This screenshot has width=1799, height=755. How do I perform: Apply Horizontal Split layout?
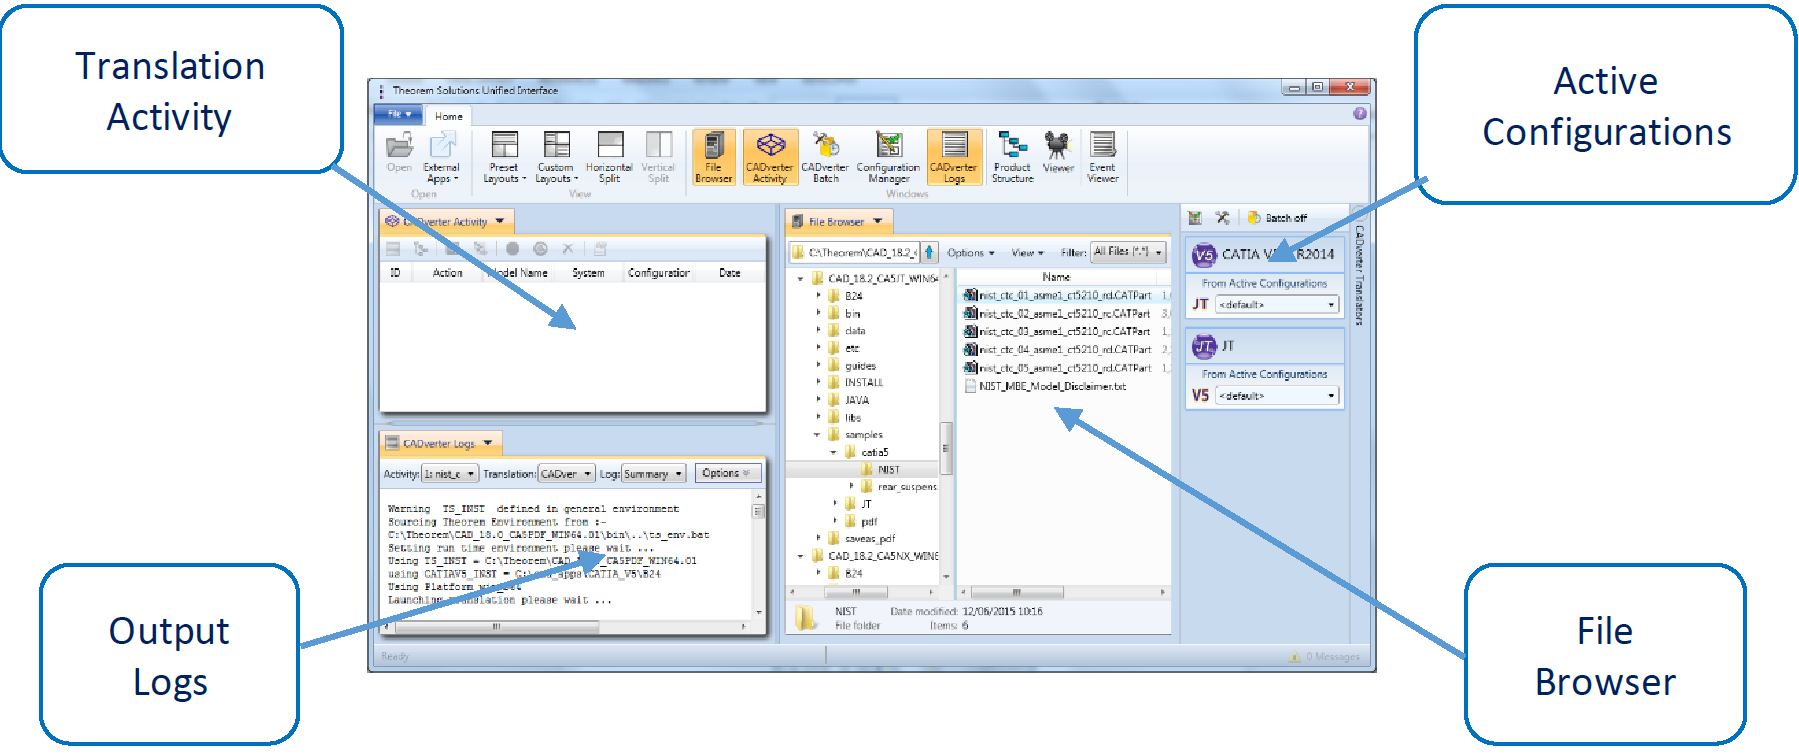click(x=609, y=157)
